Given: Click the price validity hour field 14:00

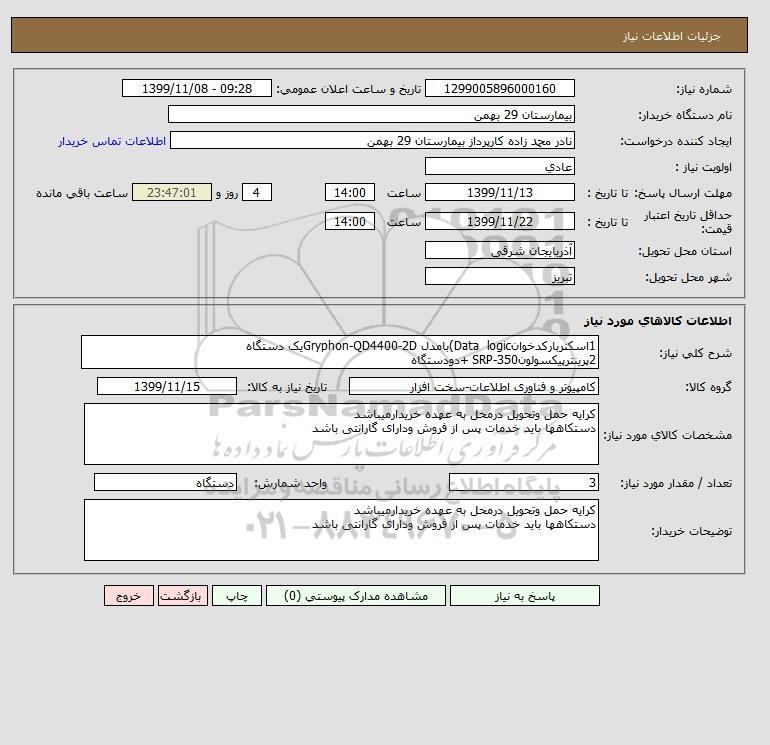Looking at the screenshot, I should coord(350,221).
